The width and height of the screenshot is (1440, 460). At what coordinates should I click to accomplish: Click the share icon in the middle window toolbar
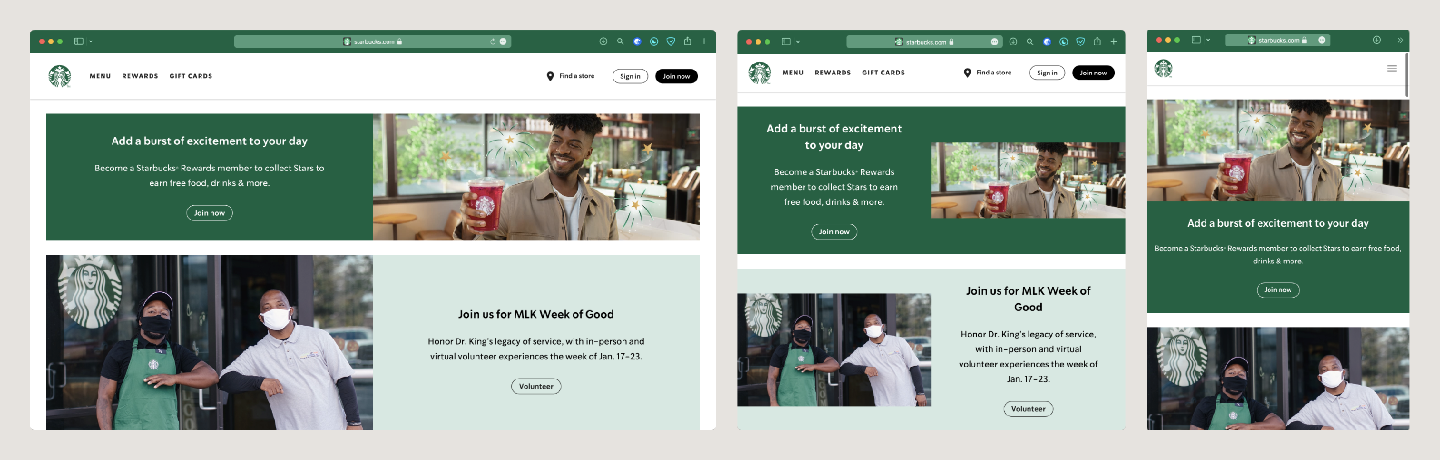click(x=1097, y=41)
